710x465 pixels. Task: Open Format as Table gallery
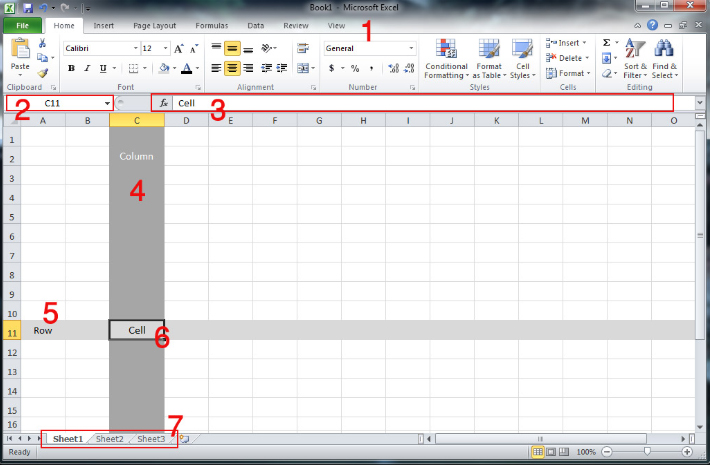[489, 59]
